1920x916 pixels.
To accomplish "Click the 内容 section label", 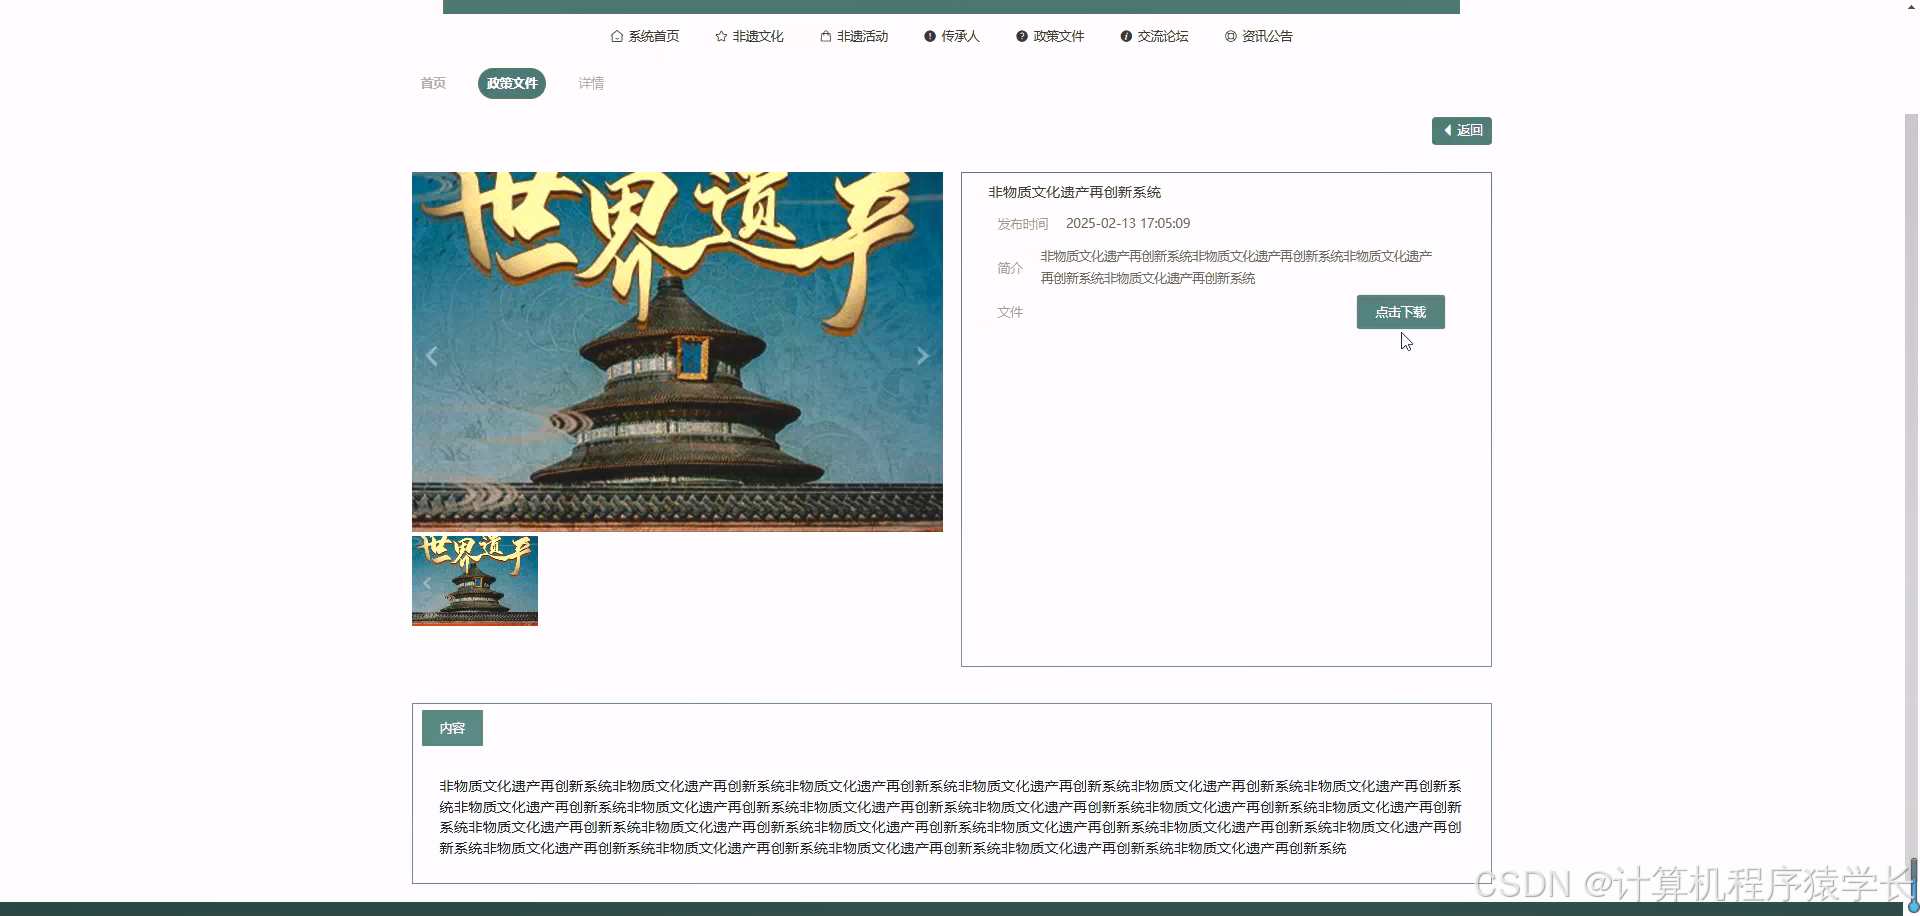I will click(452, 728).
